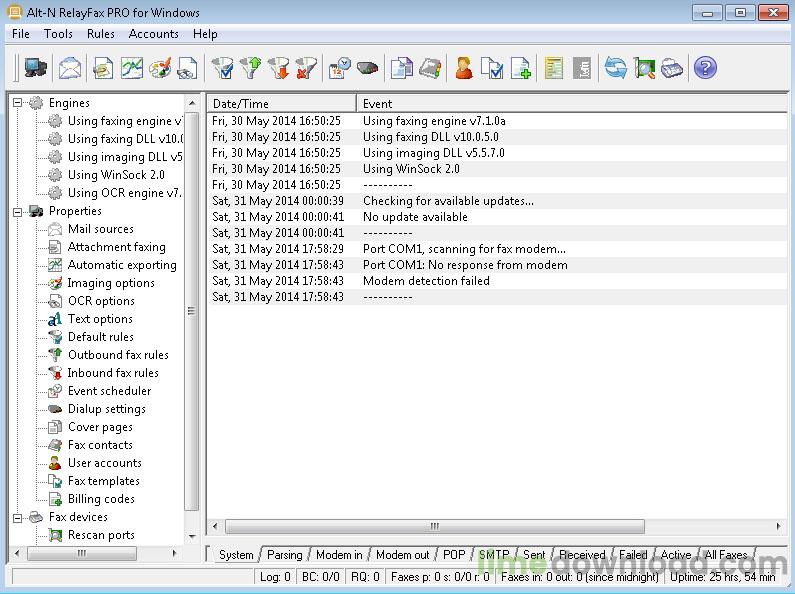Click the tree panel's horizontal scroll-right arrow
The image size is (795, 594).
click(x=175, y=553)
